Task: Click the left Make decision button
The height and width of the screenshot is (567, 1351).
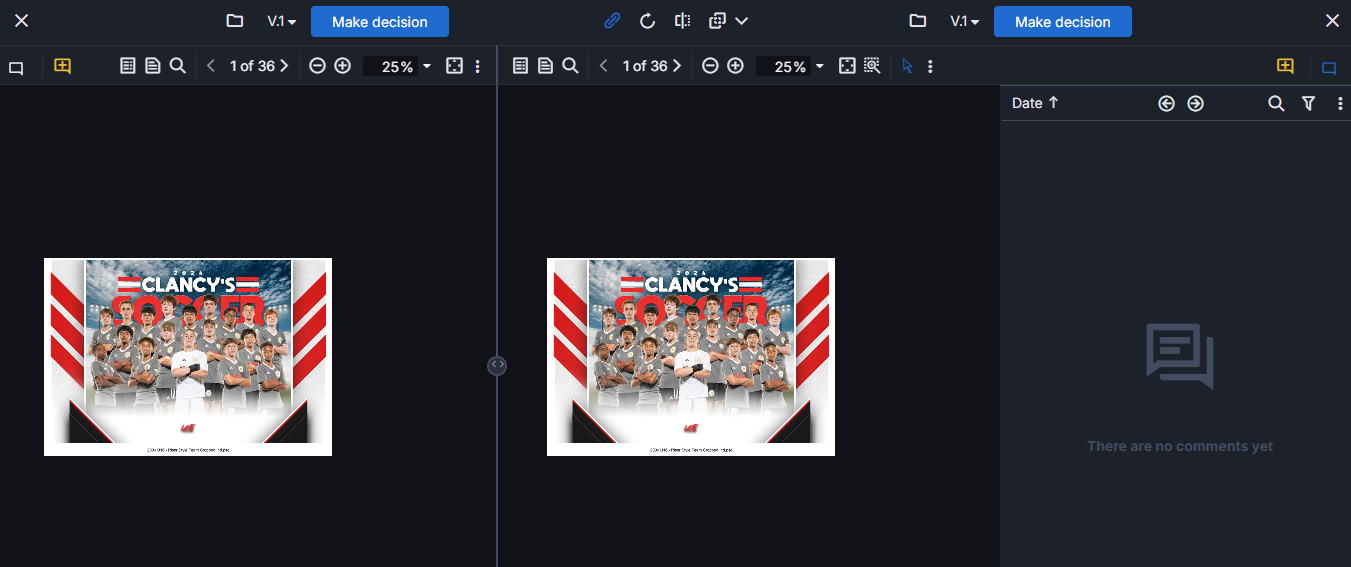Action: 380,21
